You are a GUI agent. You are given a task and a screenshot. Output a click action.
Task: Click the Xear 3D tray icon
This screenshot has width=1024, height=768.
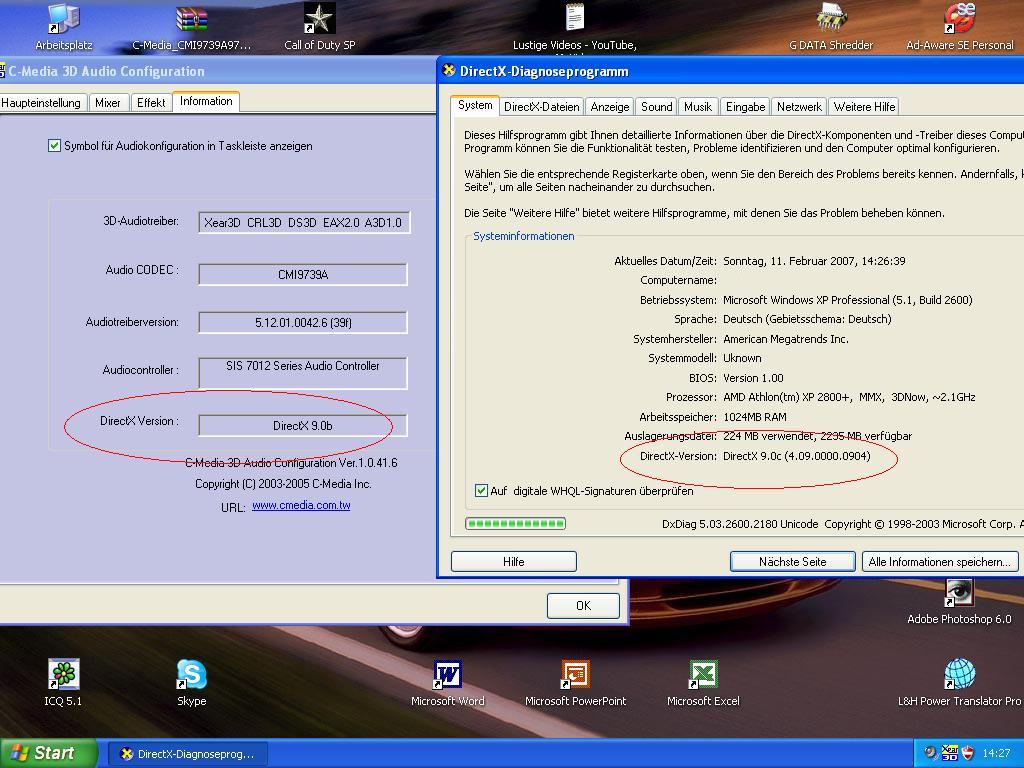(x=950, y=753)
